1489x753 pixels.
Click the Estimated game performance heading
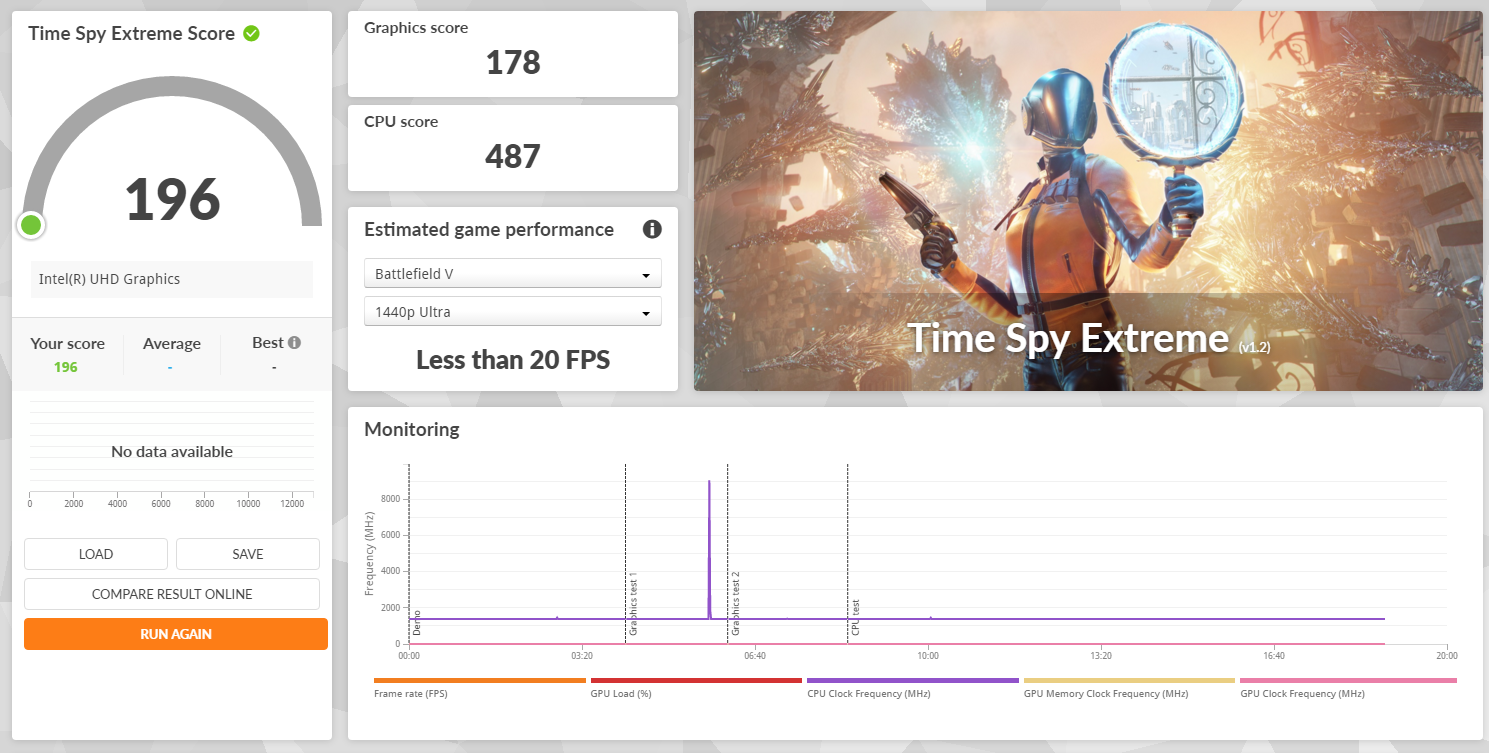click(x=489, y=229)
